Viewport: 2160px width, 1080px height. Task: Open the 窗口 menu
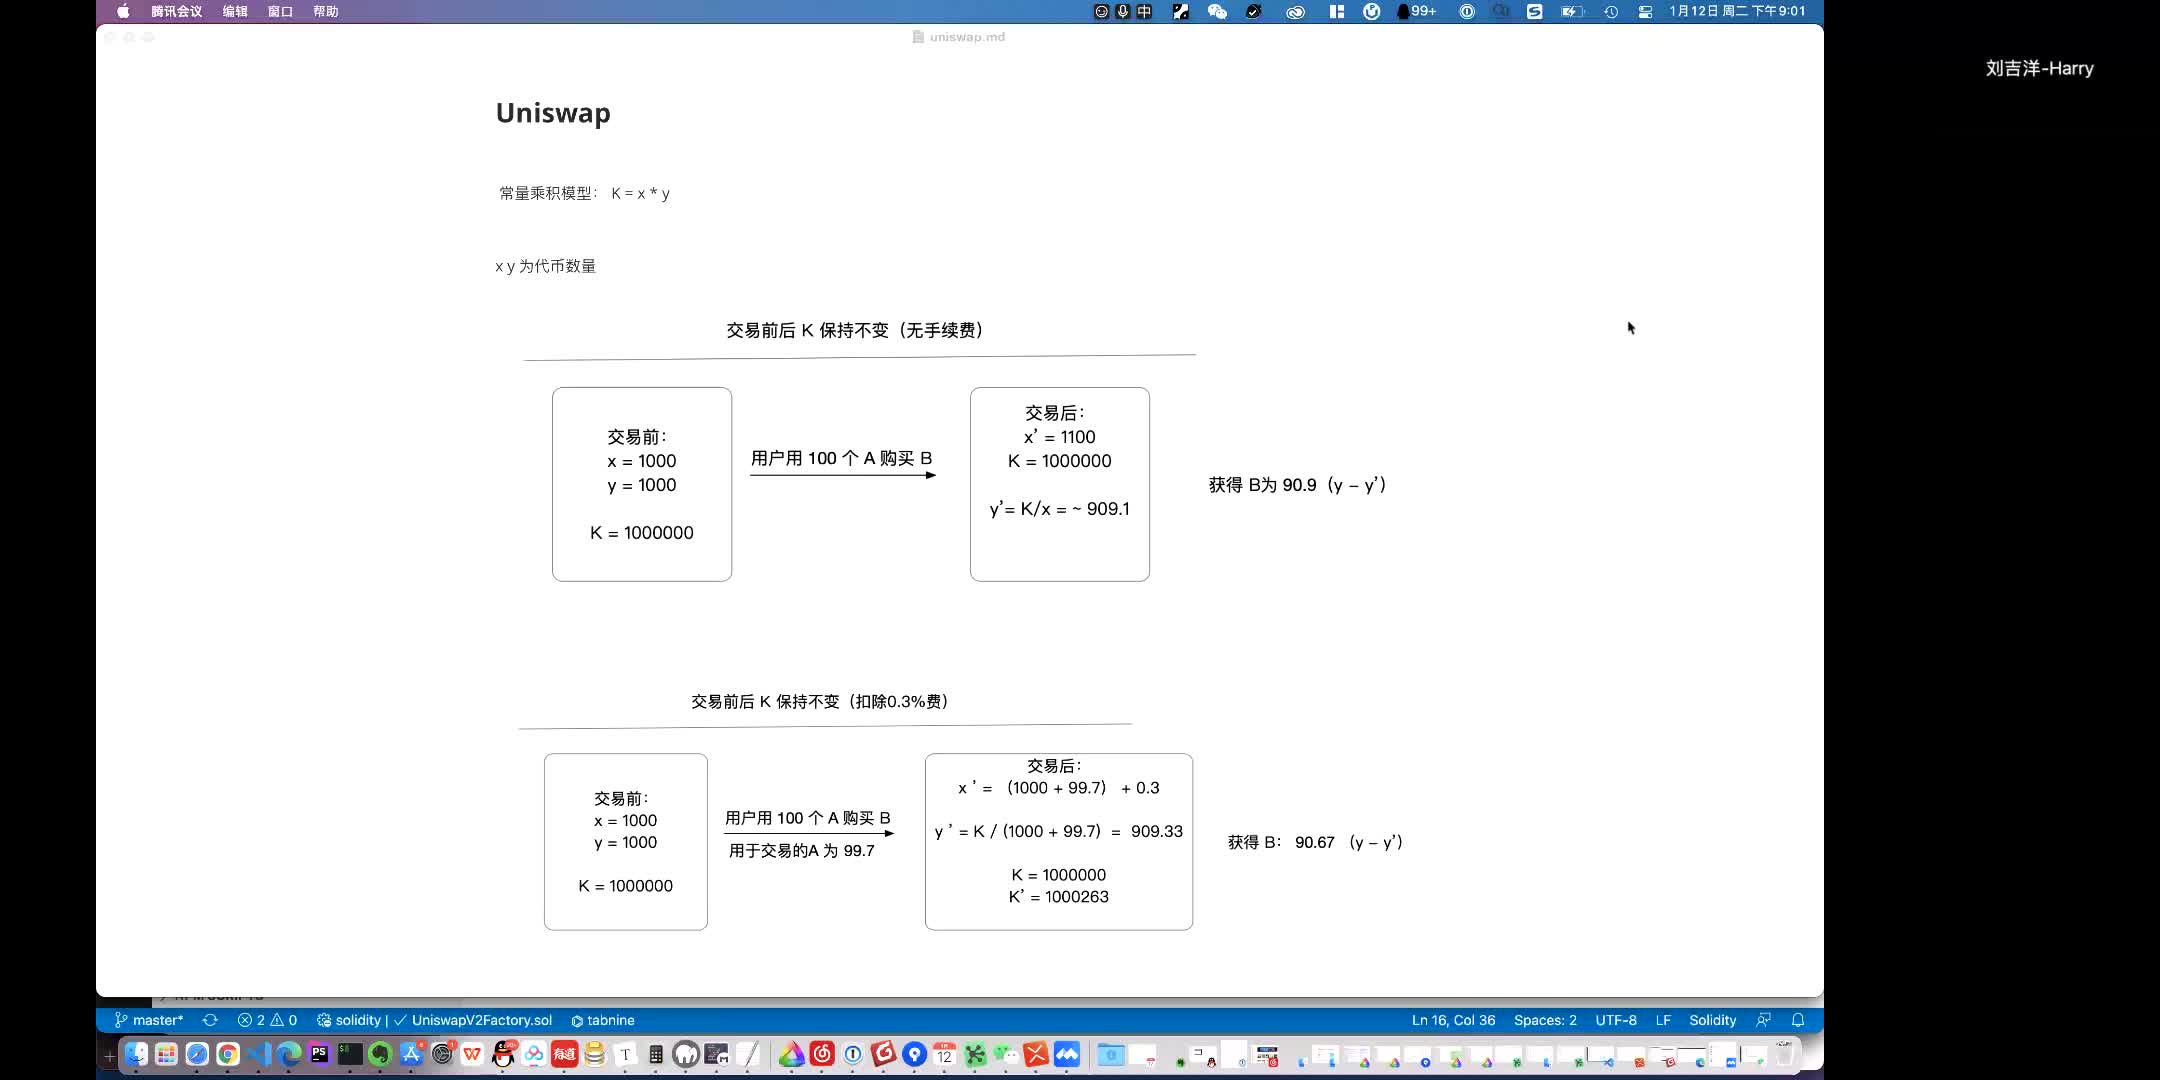tap(280, 12)
